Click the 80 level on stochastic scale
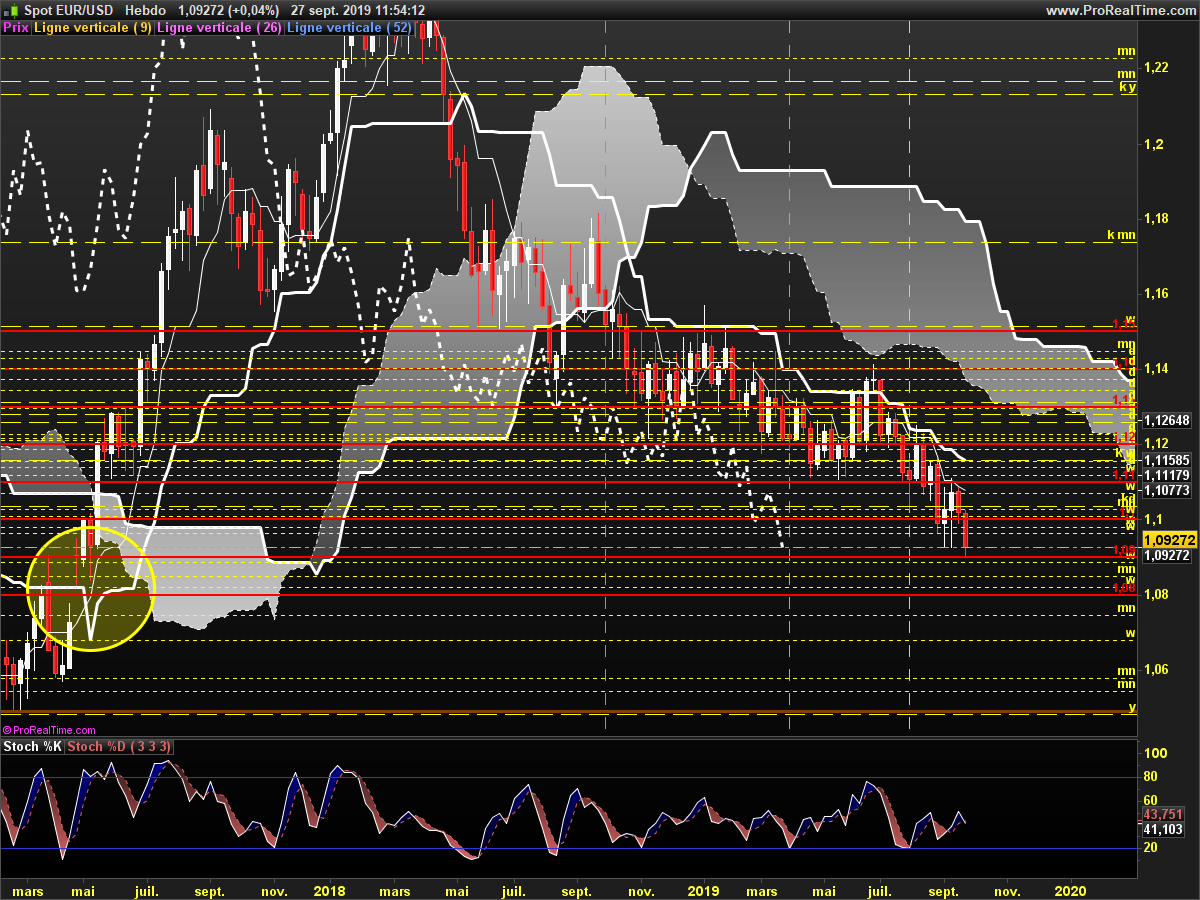This screenshot has height=900, width=1200. 1151,777
